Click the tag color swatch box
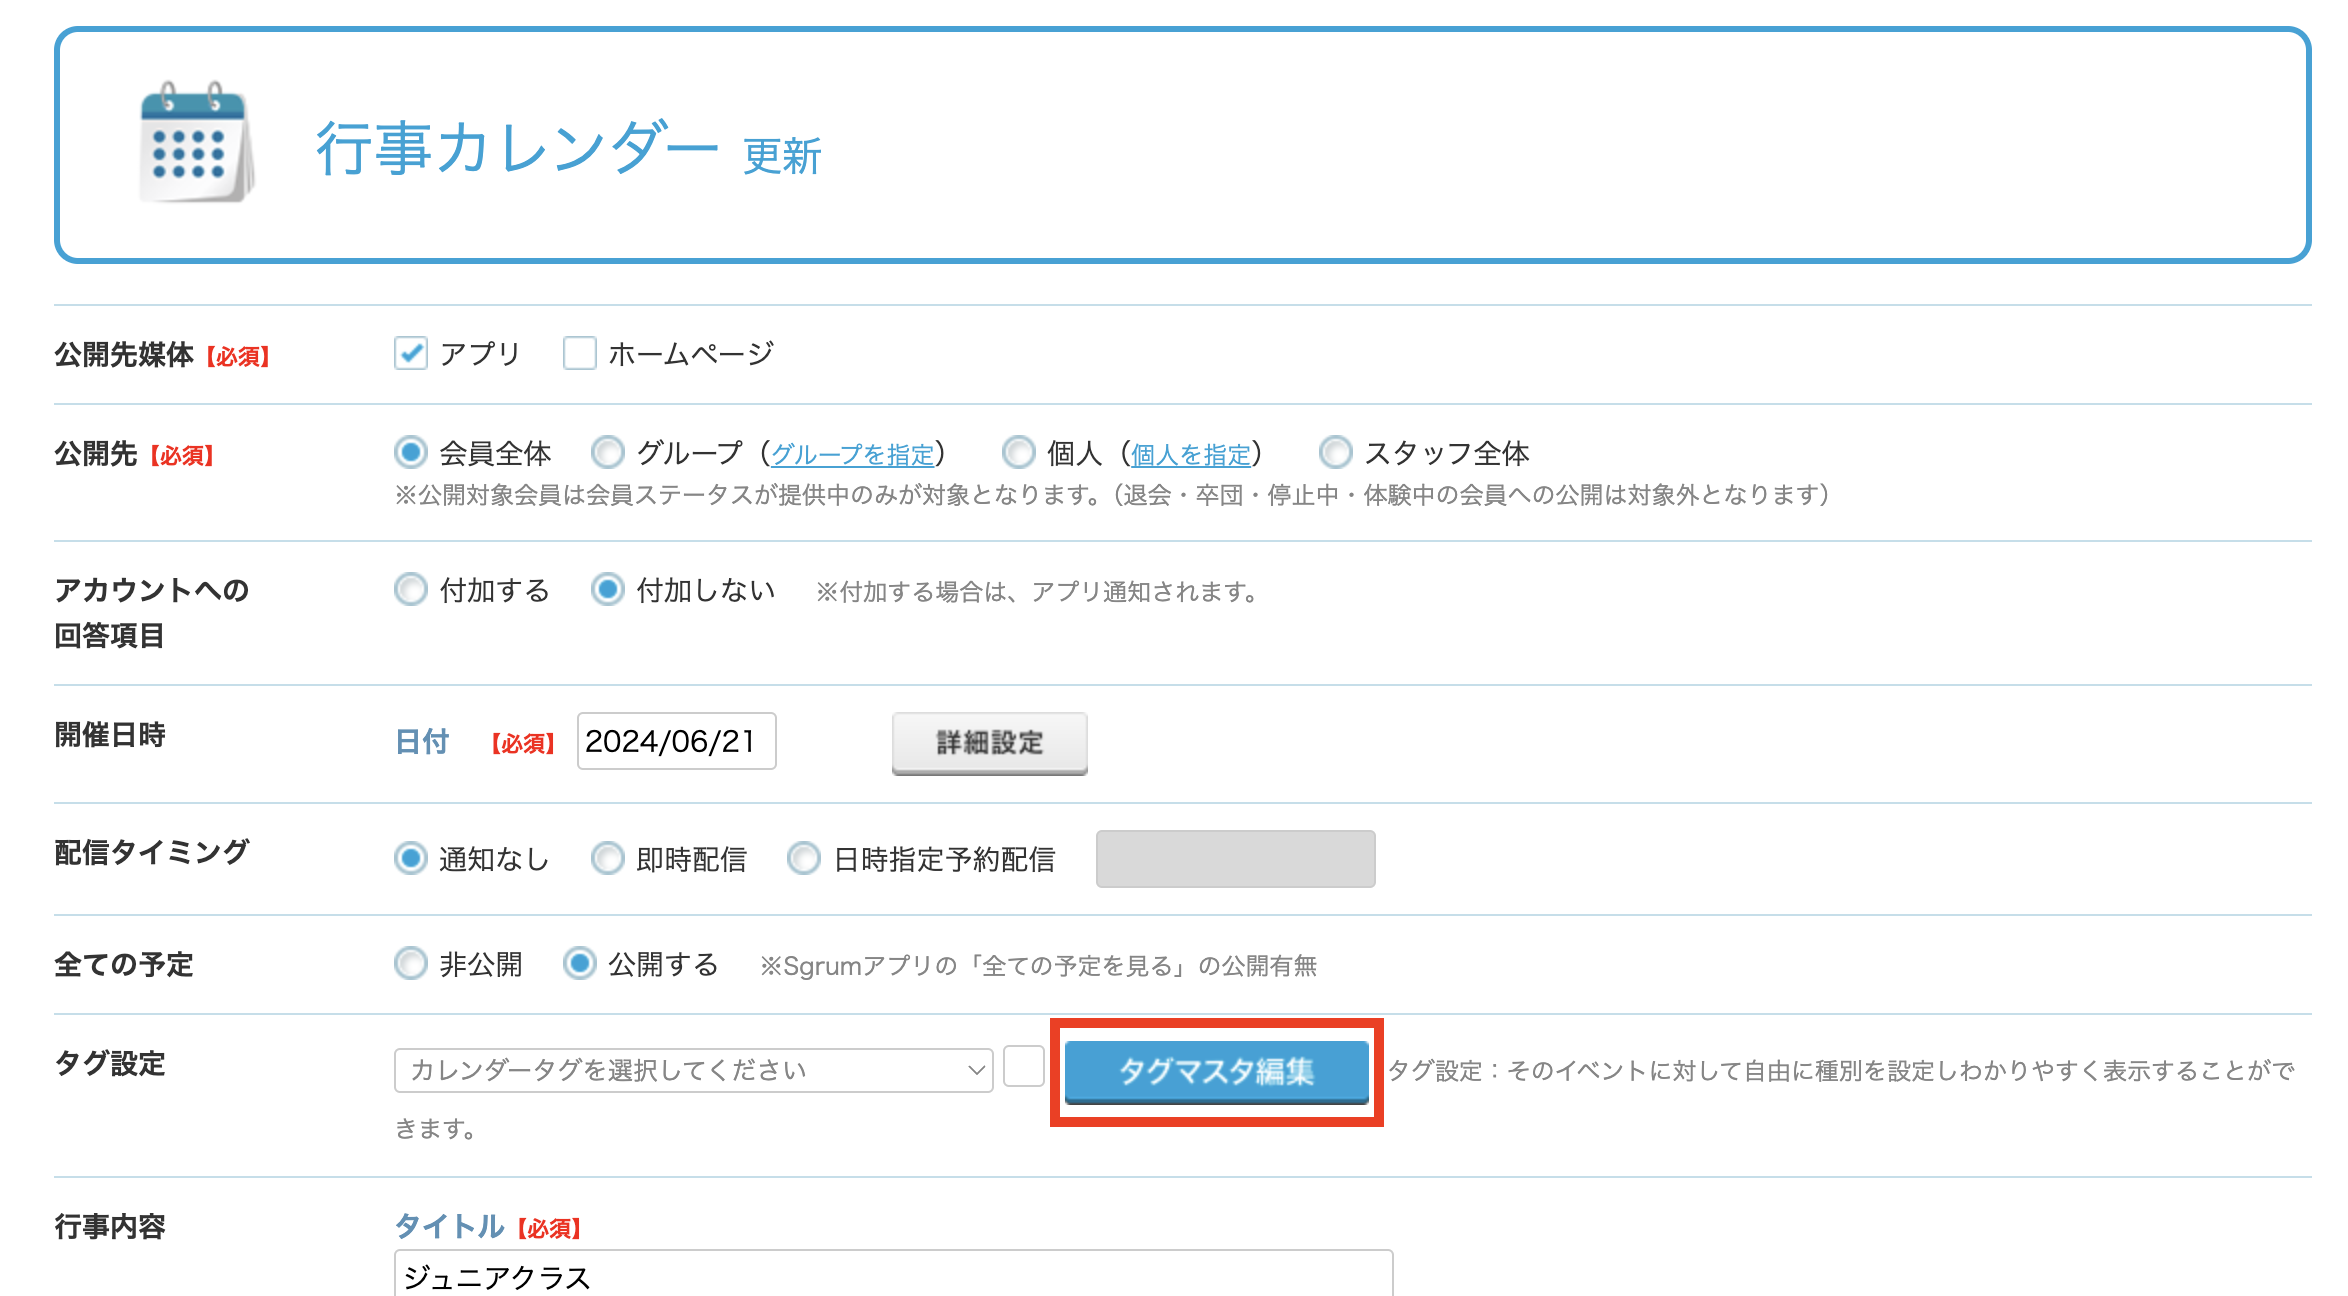 pos(1024,1066)
